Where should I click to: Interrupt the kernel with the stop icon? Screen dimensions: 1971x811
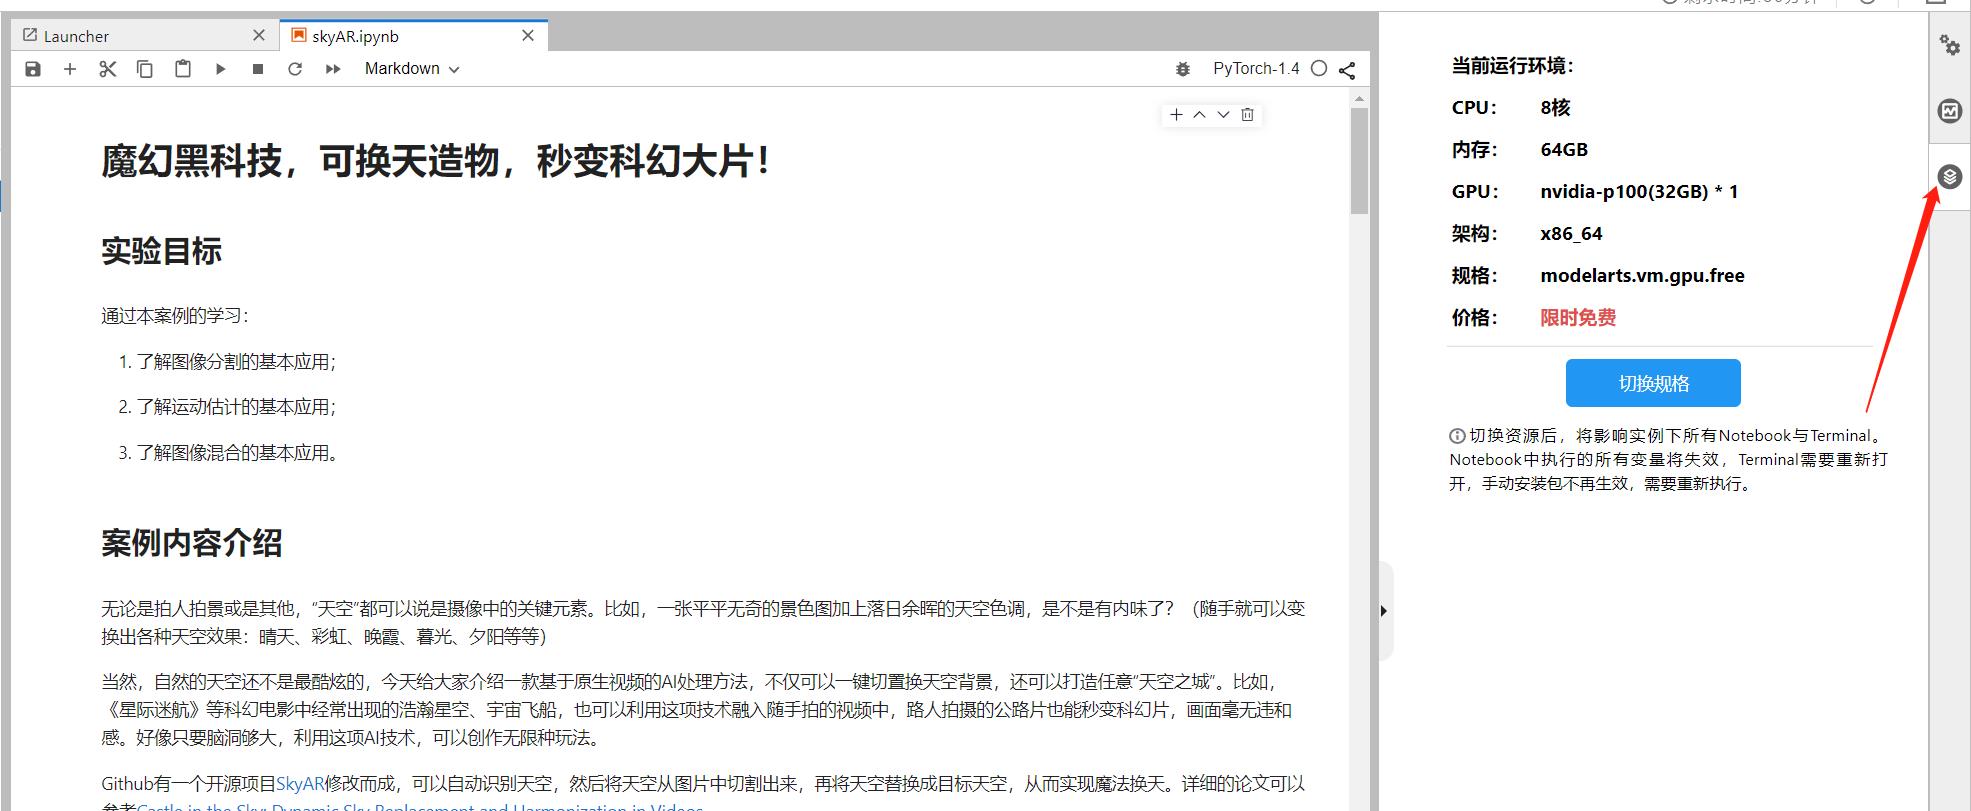(x=258, y=69)
